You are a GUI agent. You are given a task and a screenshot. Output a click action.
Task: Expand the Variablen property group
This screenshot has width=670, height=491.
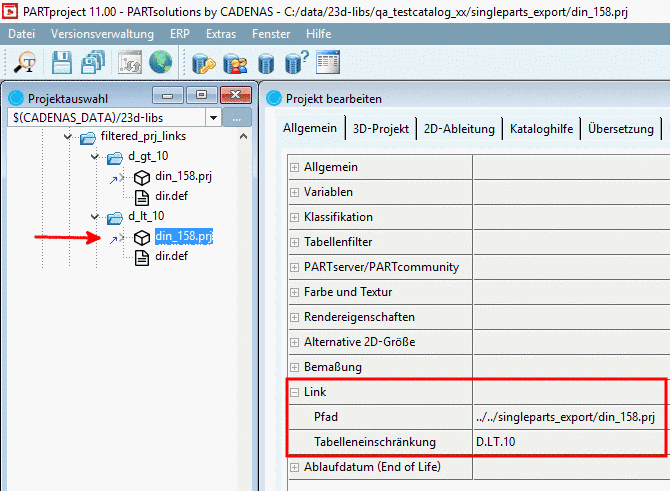pyautogui.click(x=294, y=192)
